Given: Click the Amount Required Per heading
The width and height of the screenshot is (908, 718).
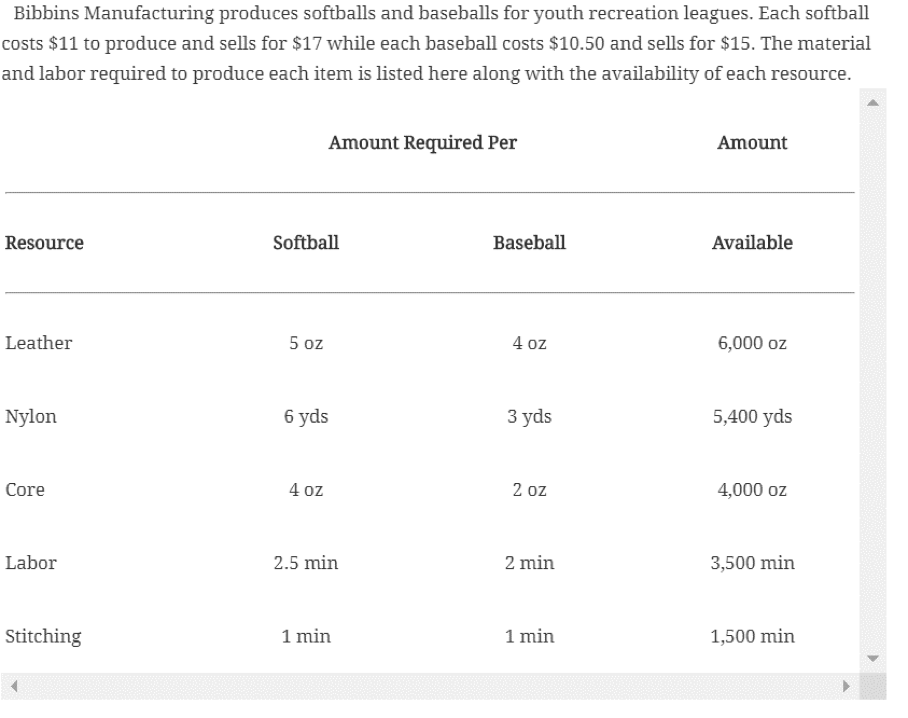Looking at the screenshot, I should [422, 143].
